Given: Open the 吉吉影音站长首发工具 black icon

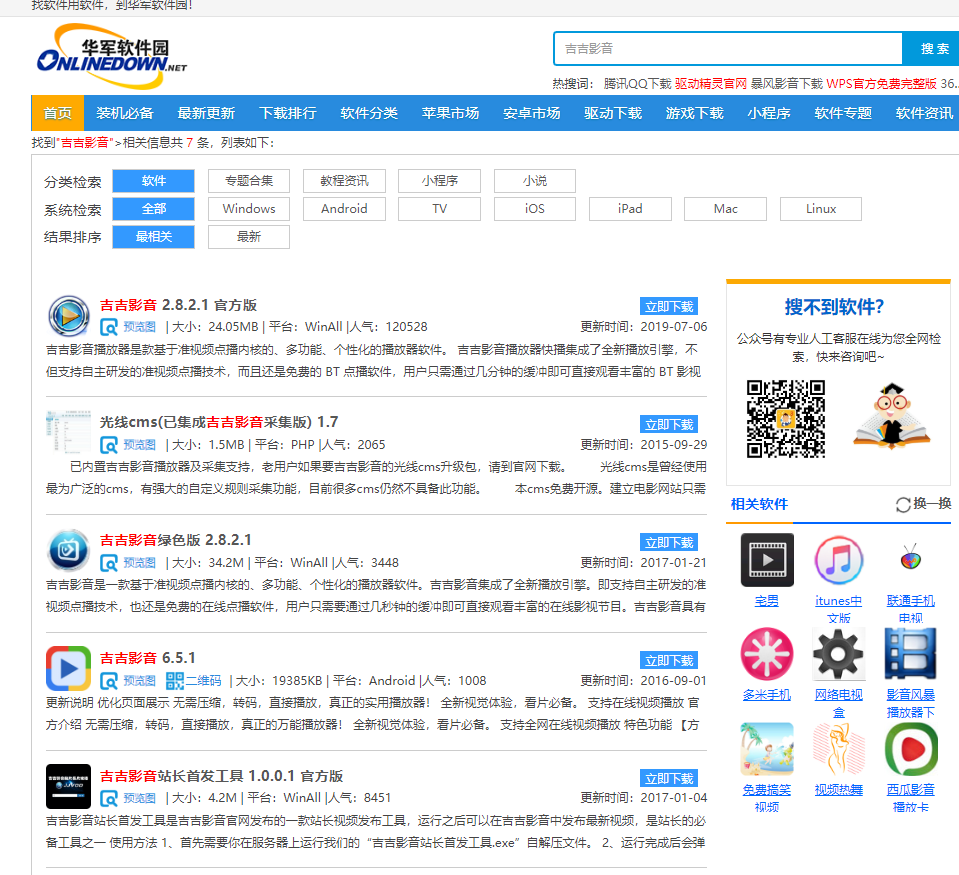Looking at the screenshot, I should (x=68, y=786).
